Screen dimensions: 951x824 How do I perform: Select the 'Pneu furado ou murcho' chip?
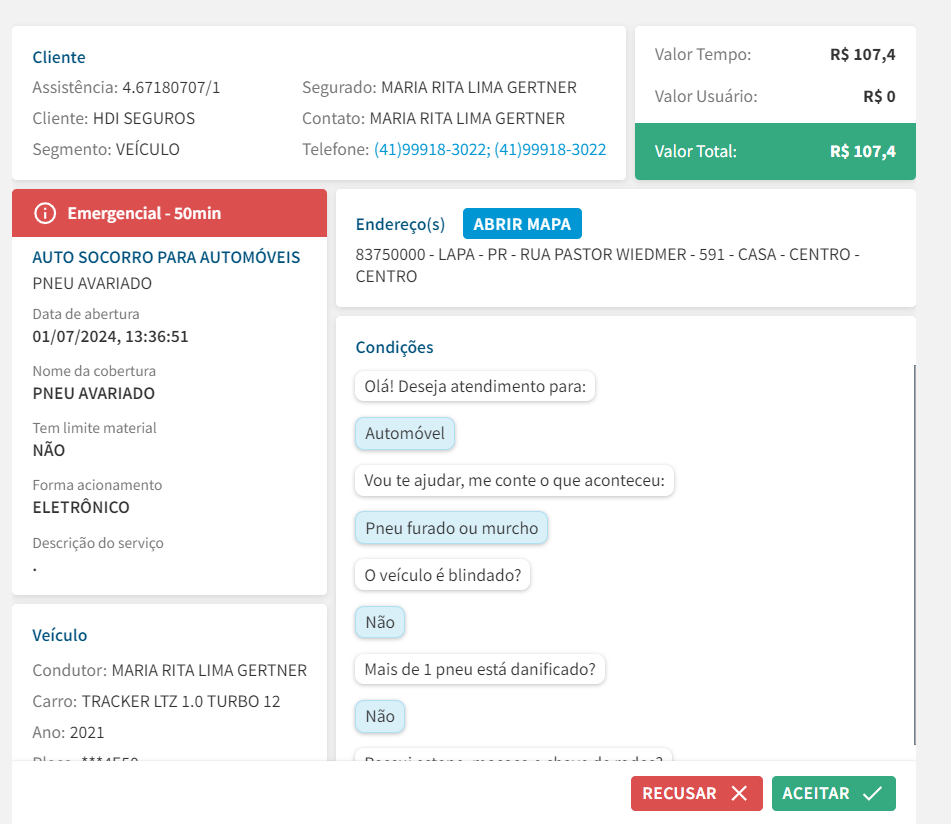451,528
